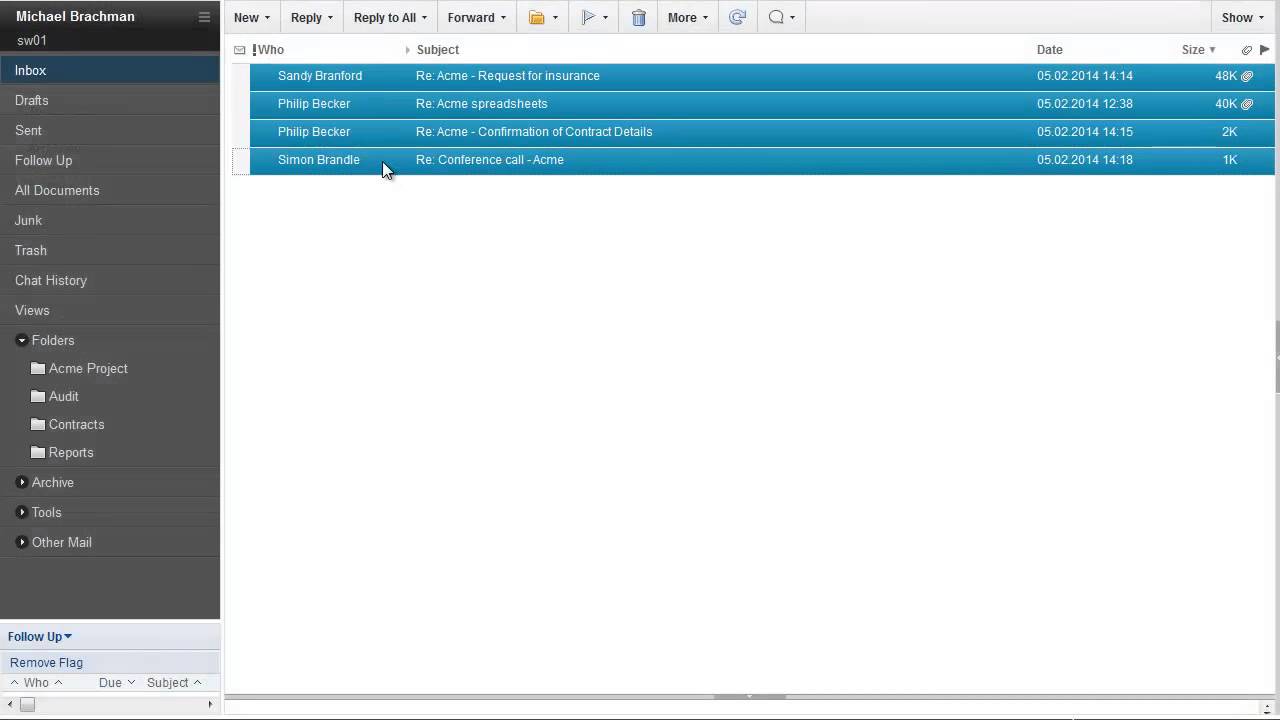Toggle selection box of Simon Brandle message
1280x720 pixels.
point(241,160)
